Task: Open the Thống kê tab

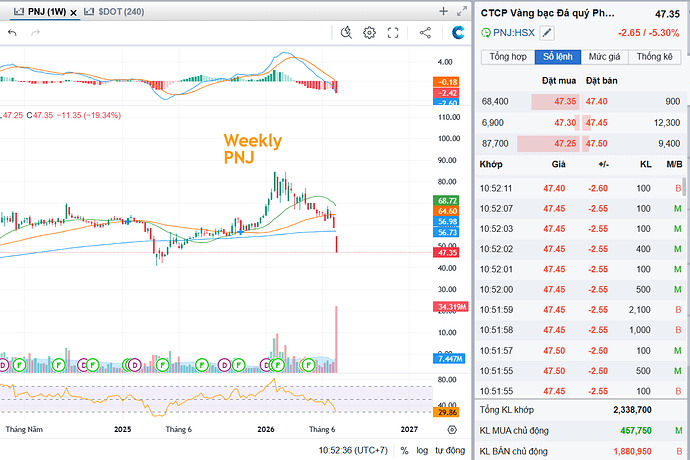Action: coord(654,57)
